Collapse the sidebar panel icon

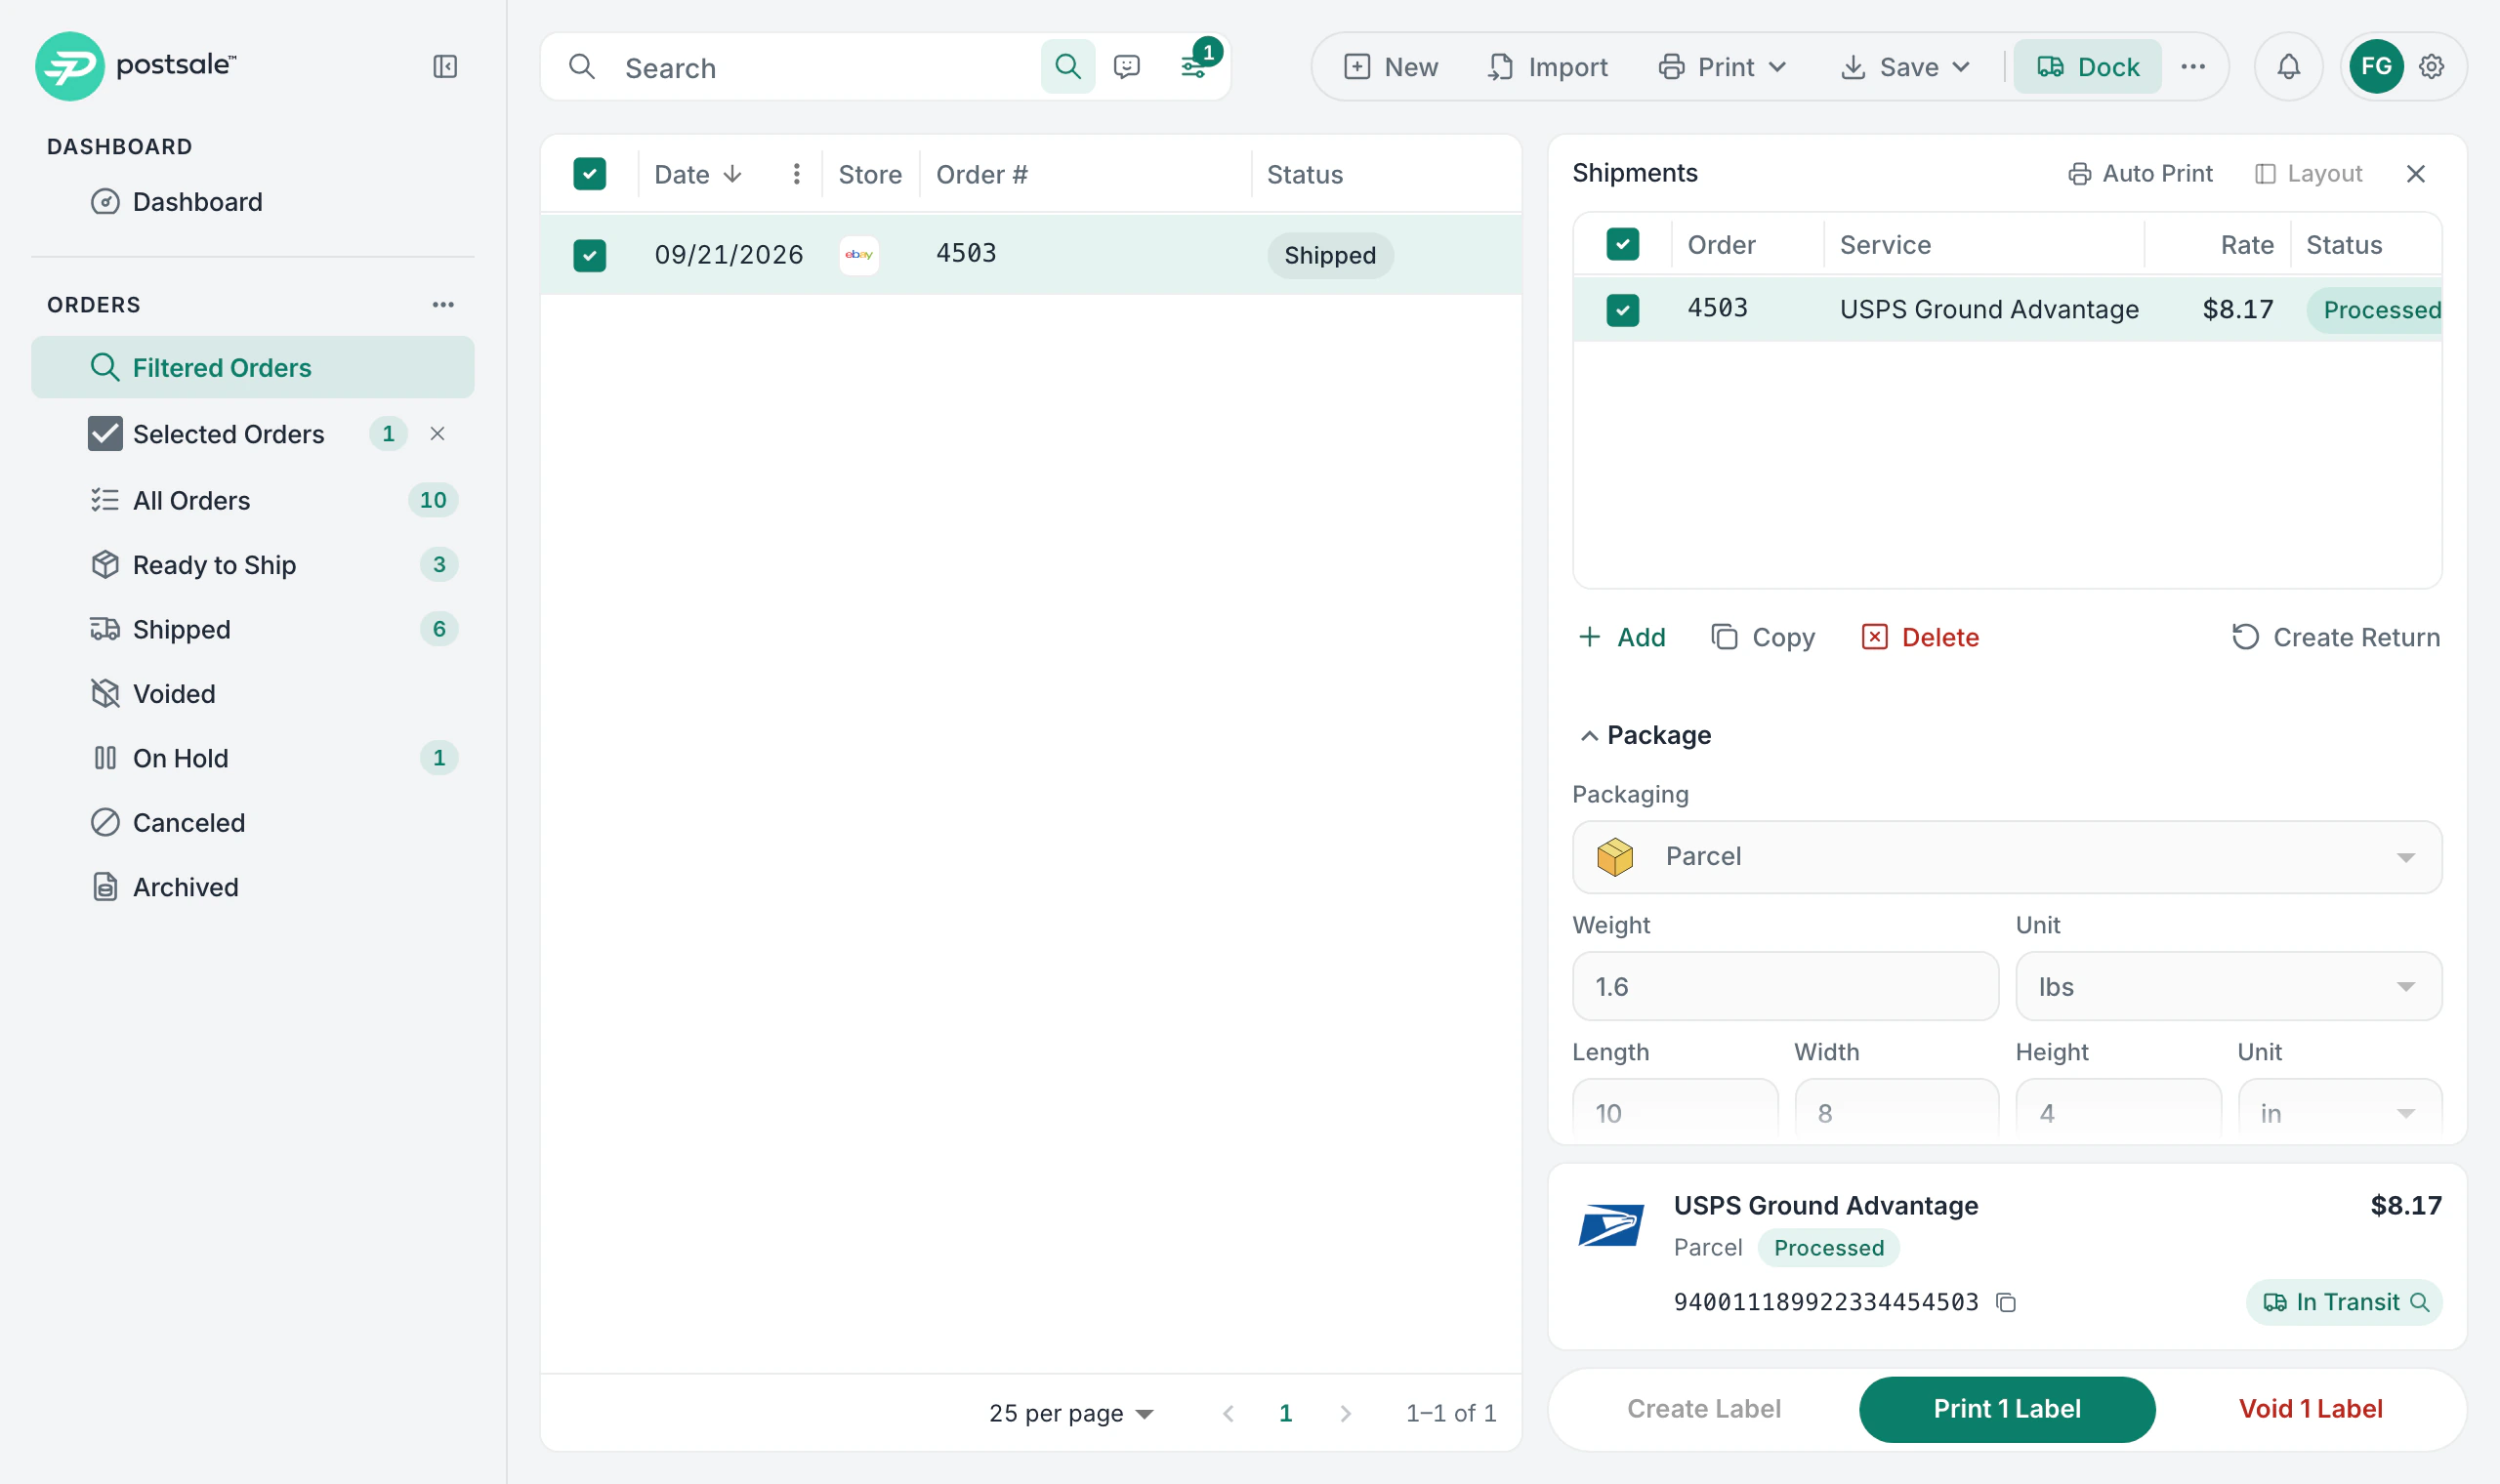[445, 67]
